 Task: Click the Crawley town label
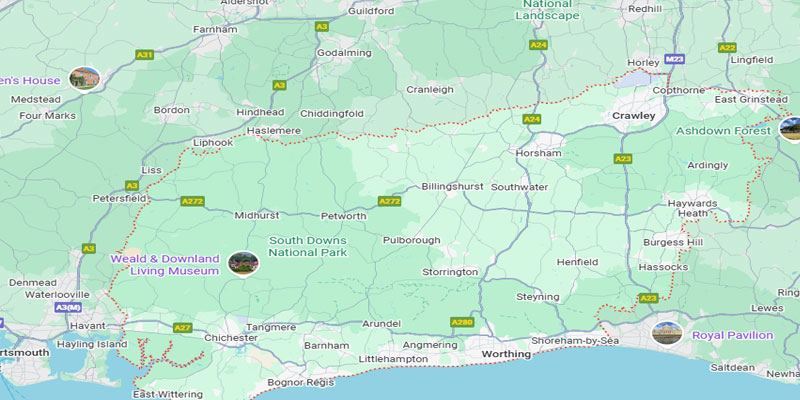point(633,116)
